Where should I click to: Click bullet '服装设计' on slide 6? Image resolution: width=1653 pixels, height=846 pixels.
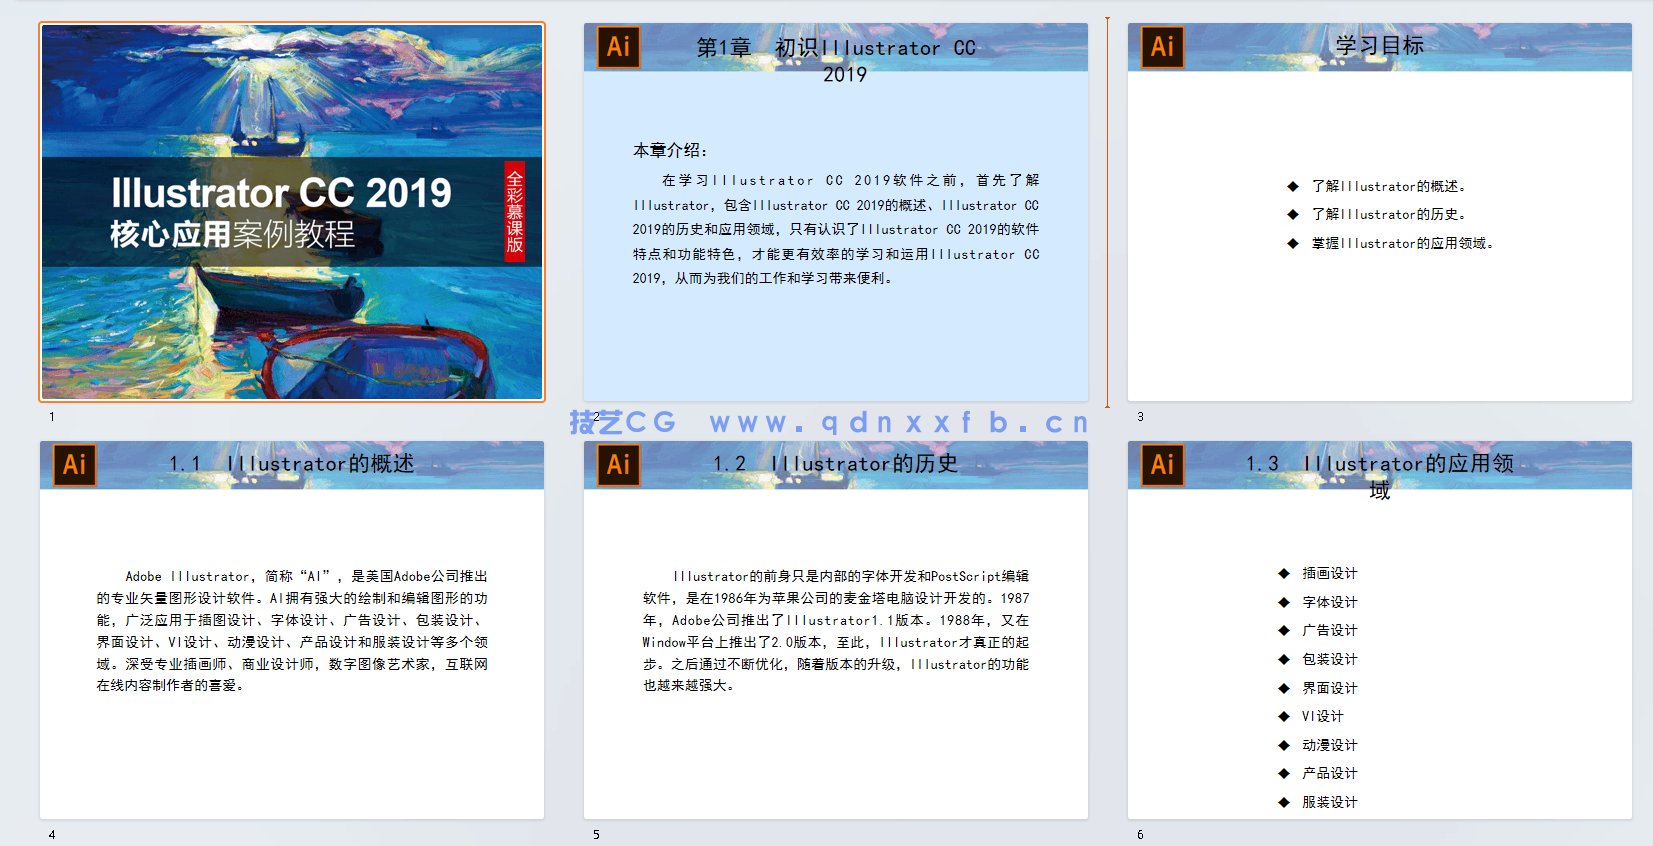click(1330, 802)
